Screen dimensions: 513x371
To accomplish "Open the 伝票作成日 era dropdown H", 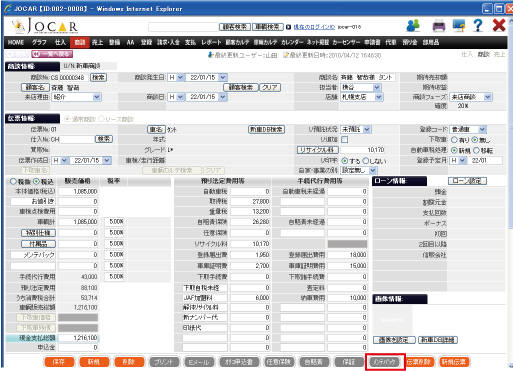I will [60, 161].
